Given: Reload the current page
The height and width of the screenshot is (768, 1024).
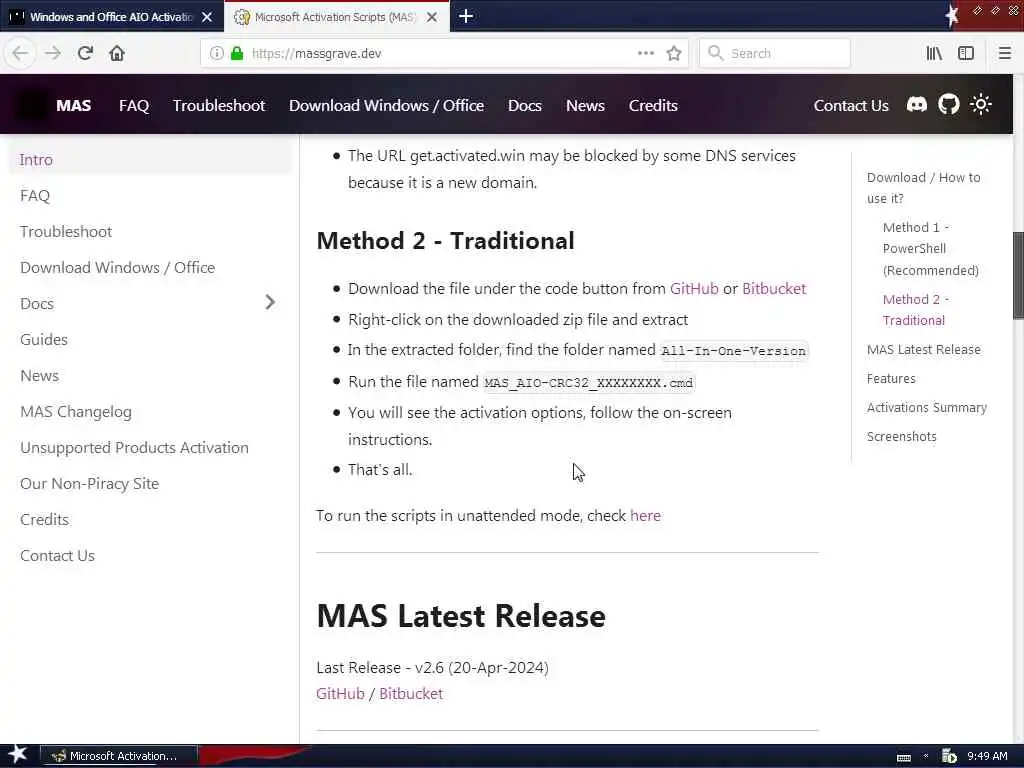Looking at the screenshot, I should pos(86,53).
